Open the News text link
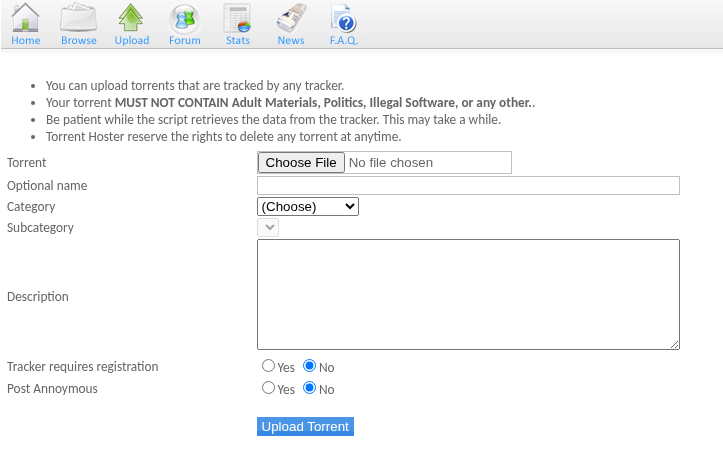The width and height of the screenshot is (723, 449). click(291, 41)
